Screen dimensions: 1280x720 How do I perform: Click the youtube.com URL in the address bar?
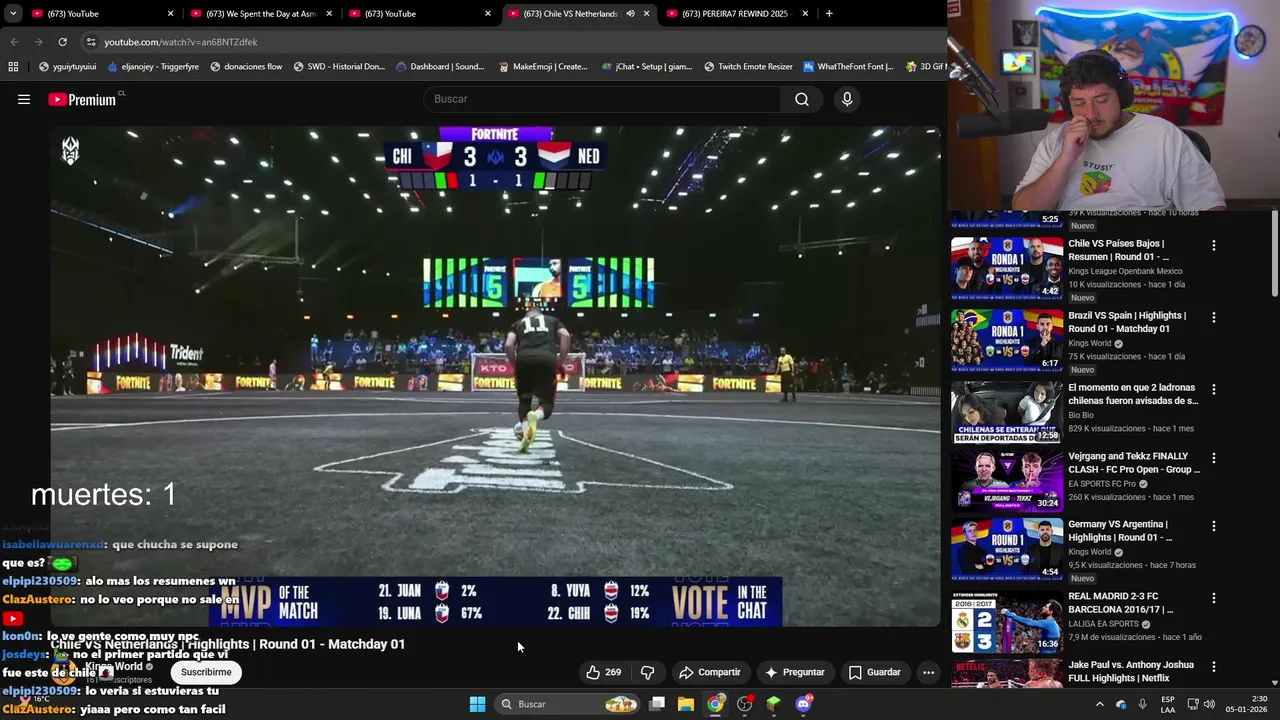(181, 42)
